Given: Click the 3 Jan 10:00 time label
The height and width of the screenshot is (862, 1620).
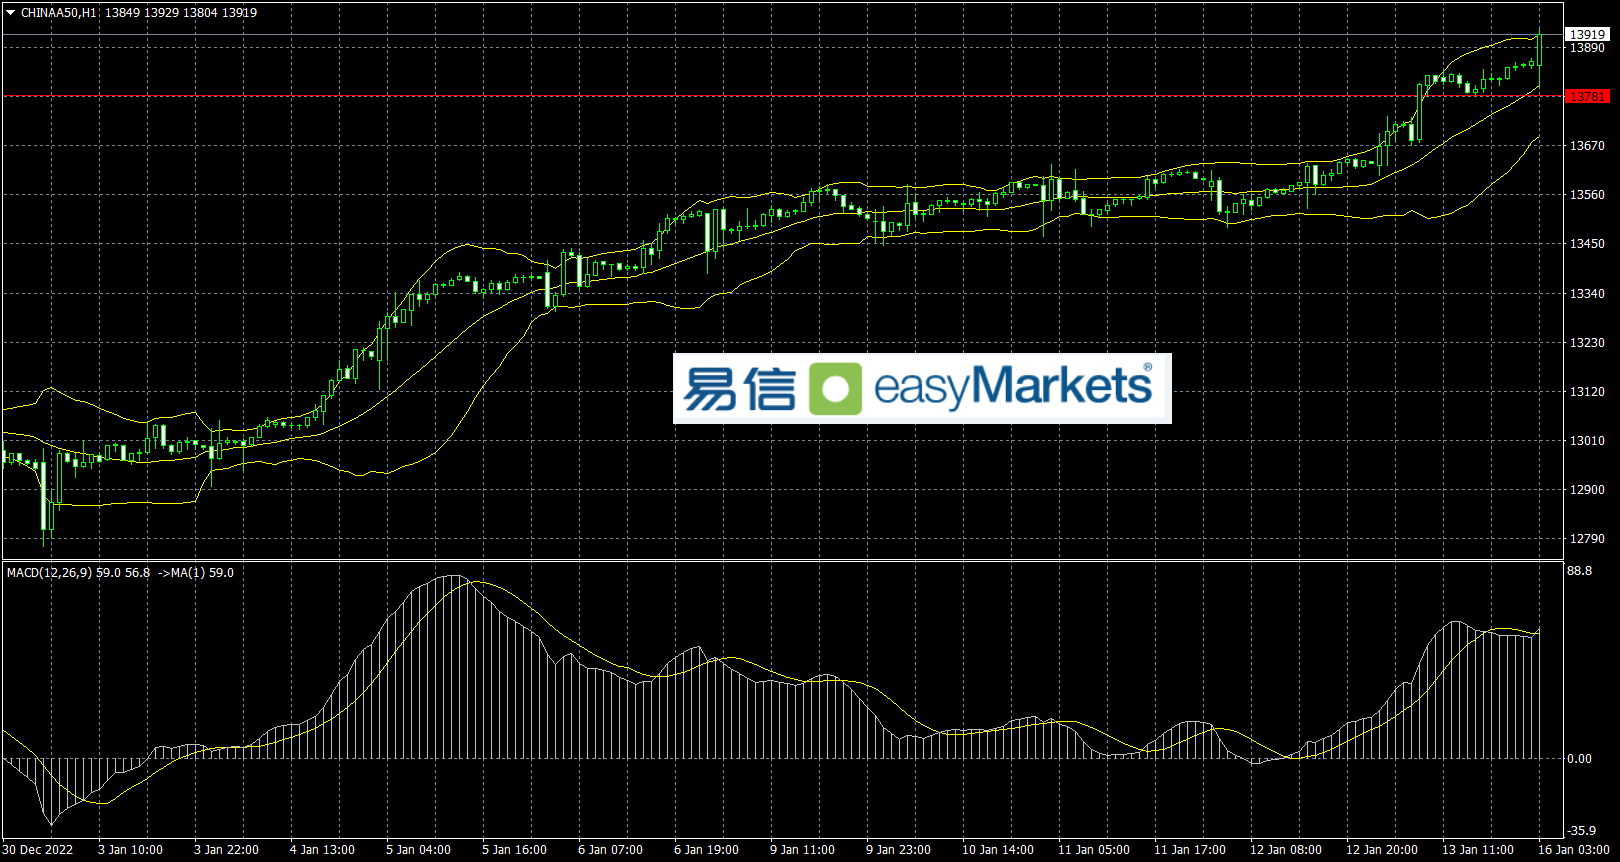Looking at the screenshot, I should 130,850.
